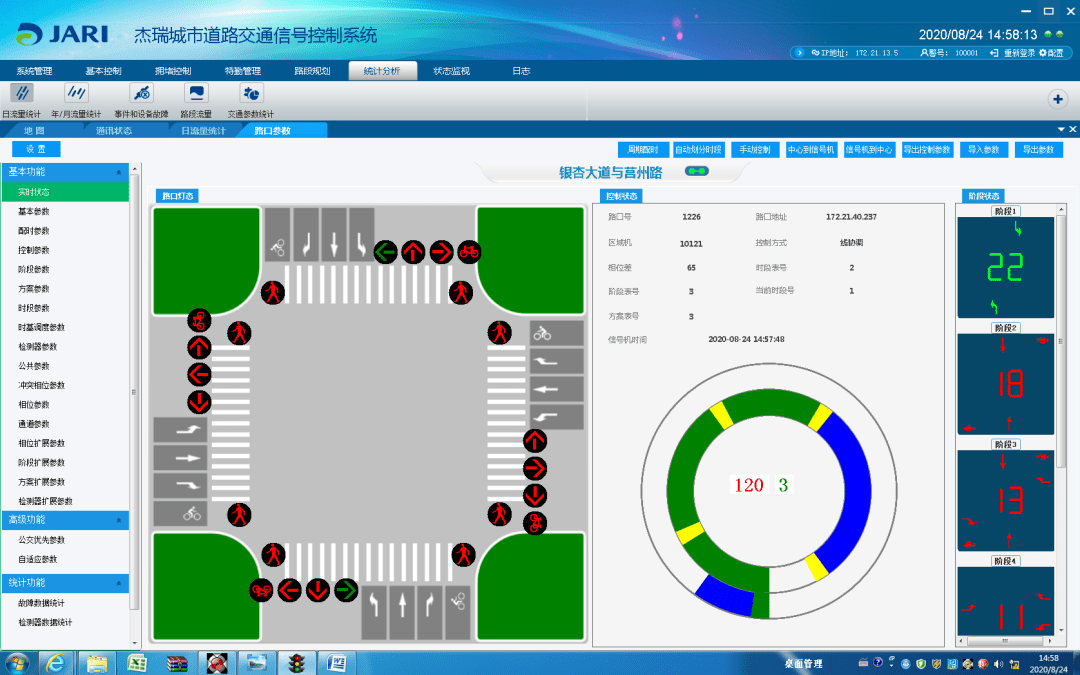Click the 年/月流量统计 toolbar icon

point(77,93)
